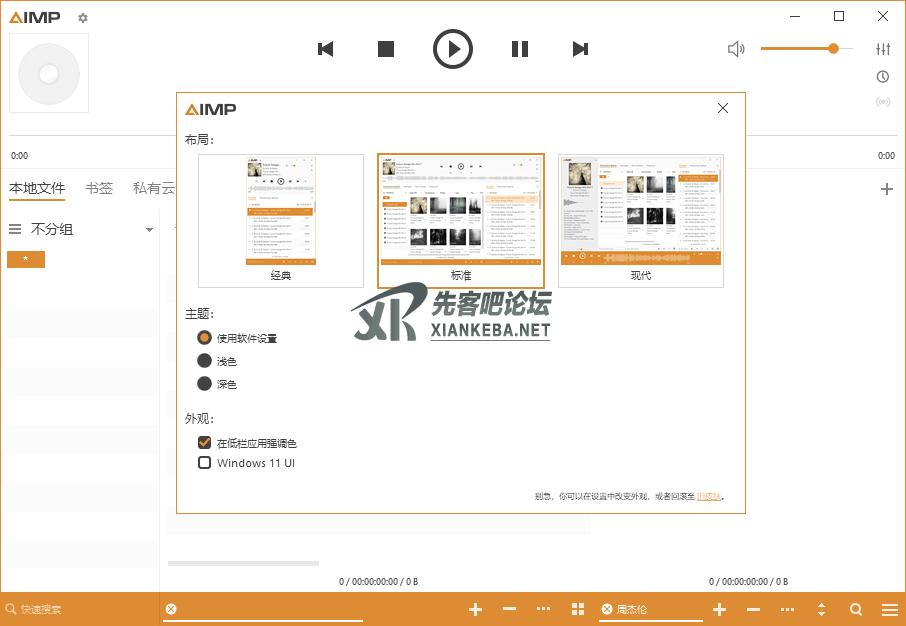
Task: Open the equalizer settings icon
Action: 883,49
